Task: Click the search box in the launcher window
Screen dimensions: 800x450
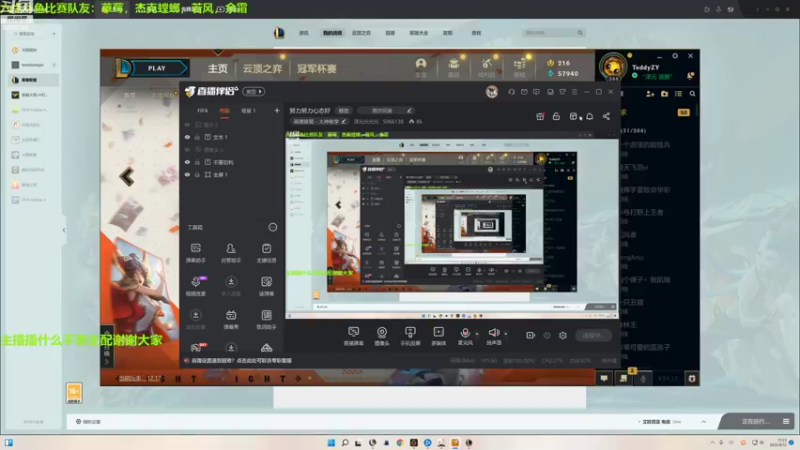Action: pos(554,33)
